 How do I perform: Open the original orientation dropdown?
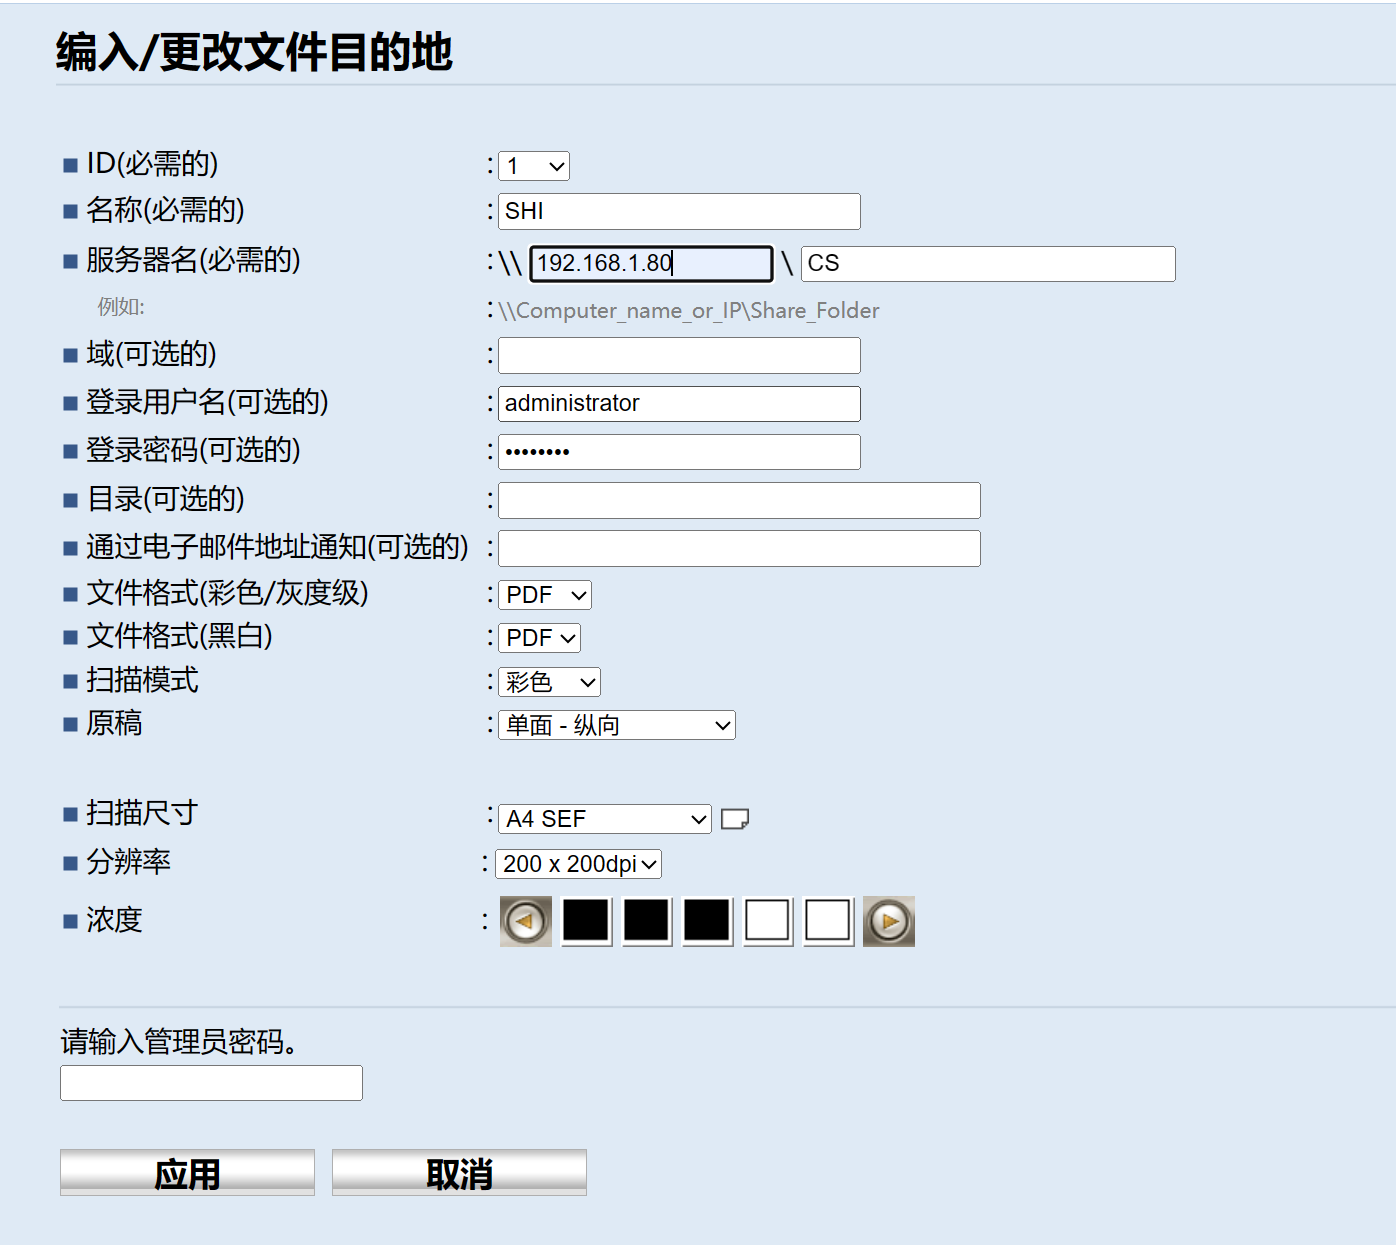point(617,725)
